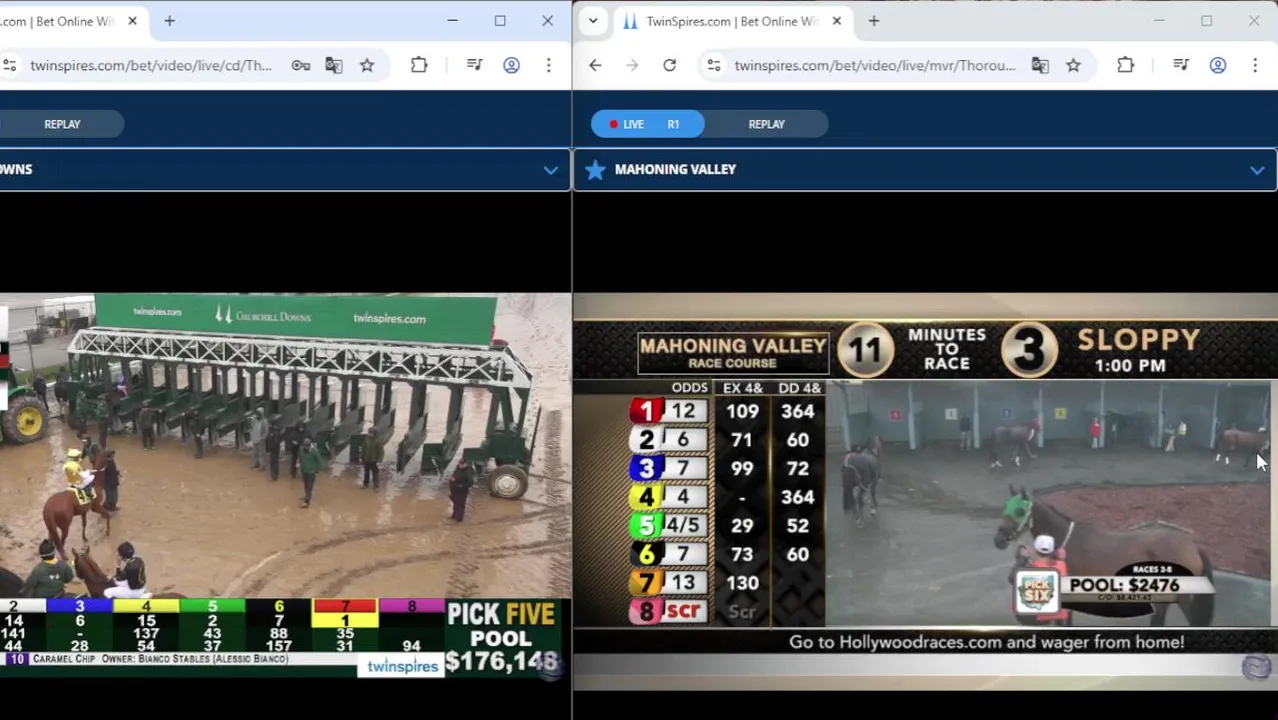Viewport: 1278px width, 720px height.
Task: Click the left window's address bar URL
Action: [151, 66]
